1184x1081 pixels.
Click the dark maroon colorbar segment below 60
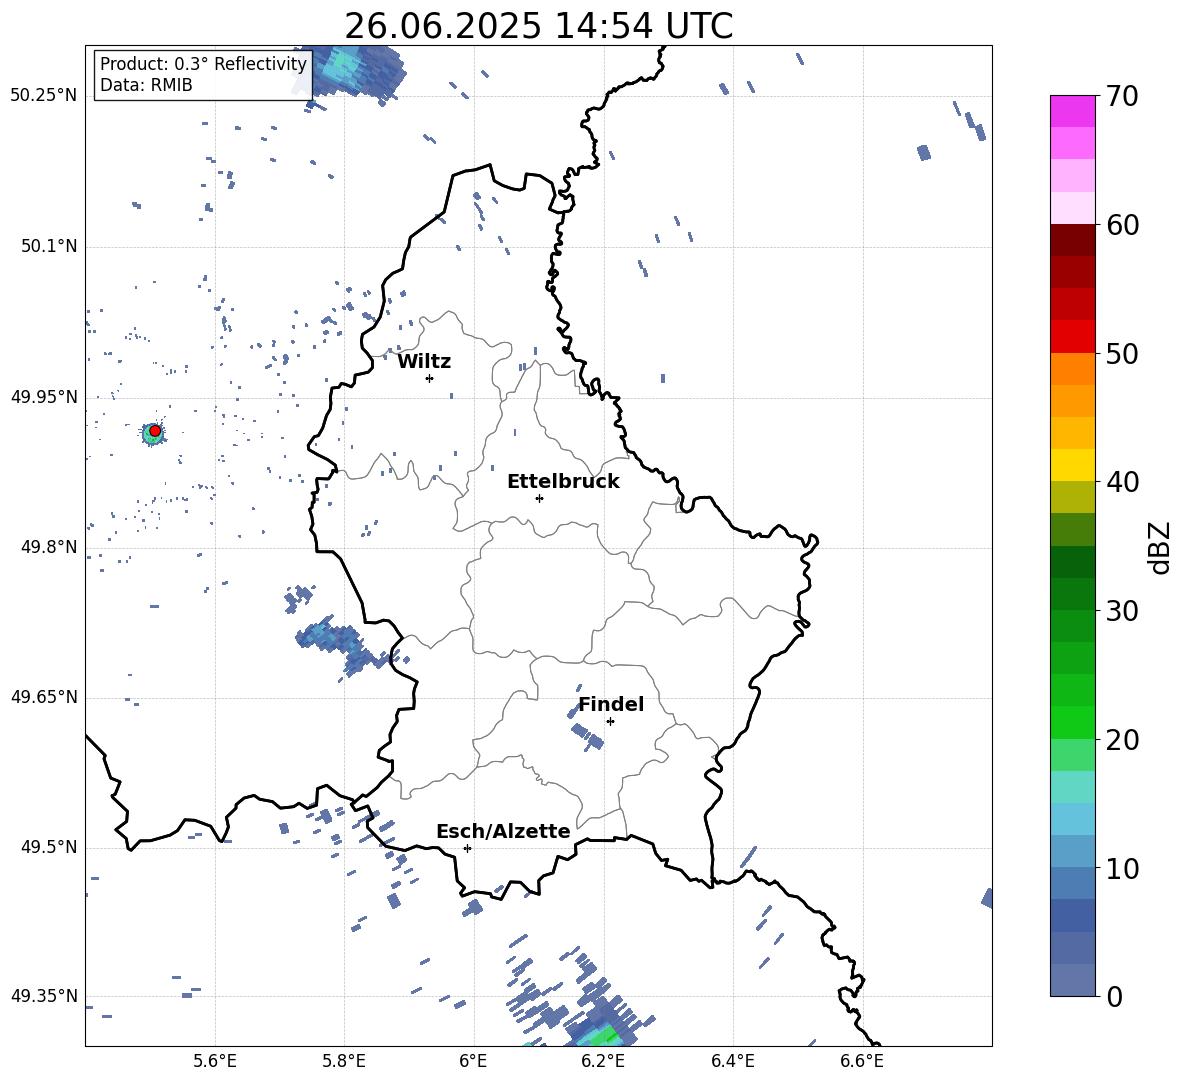click(1072, 241)
